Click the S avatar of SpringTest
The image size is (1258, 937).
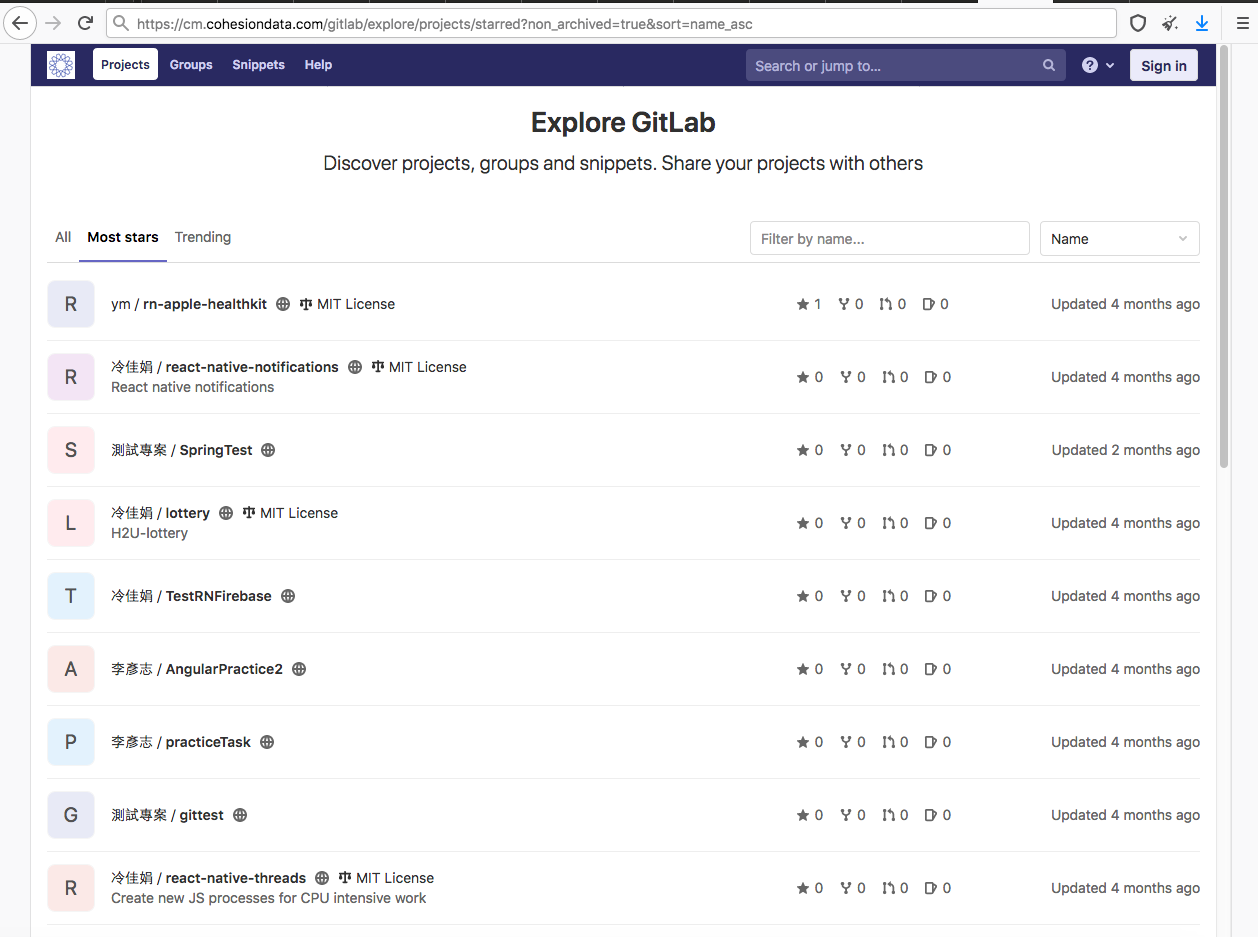coord(71,450)
